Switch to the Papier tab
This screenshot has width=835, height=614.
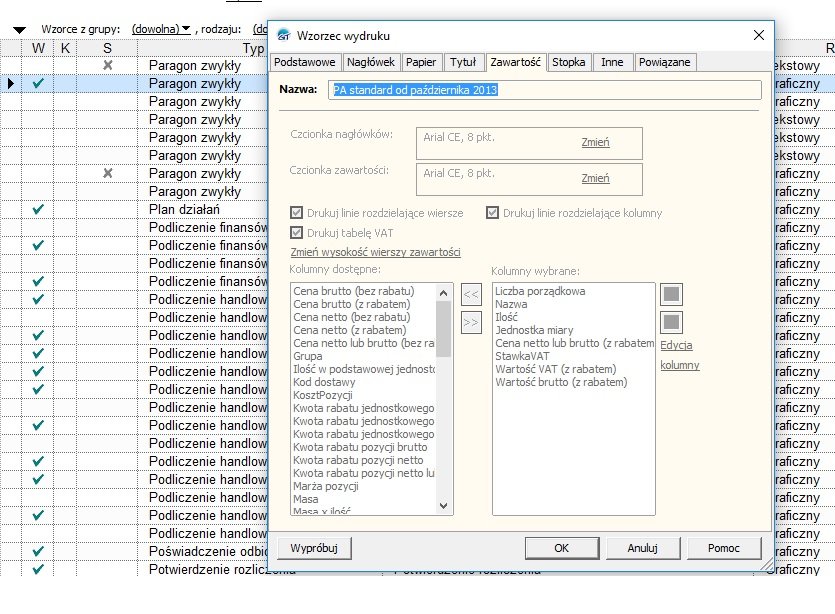coord(421,62)
